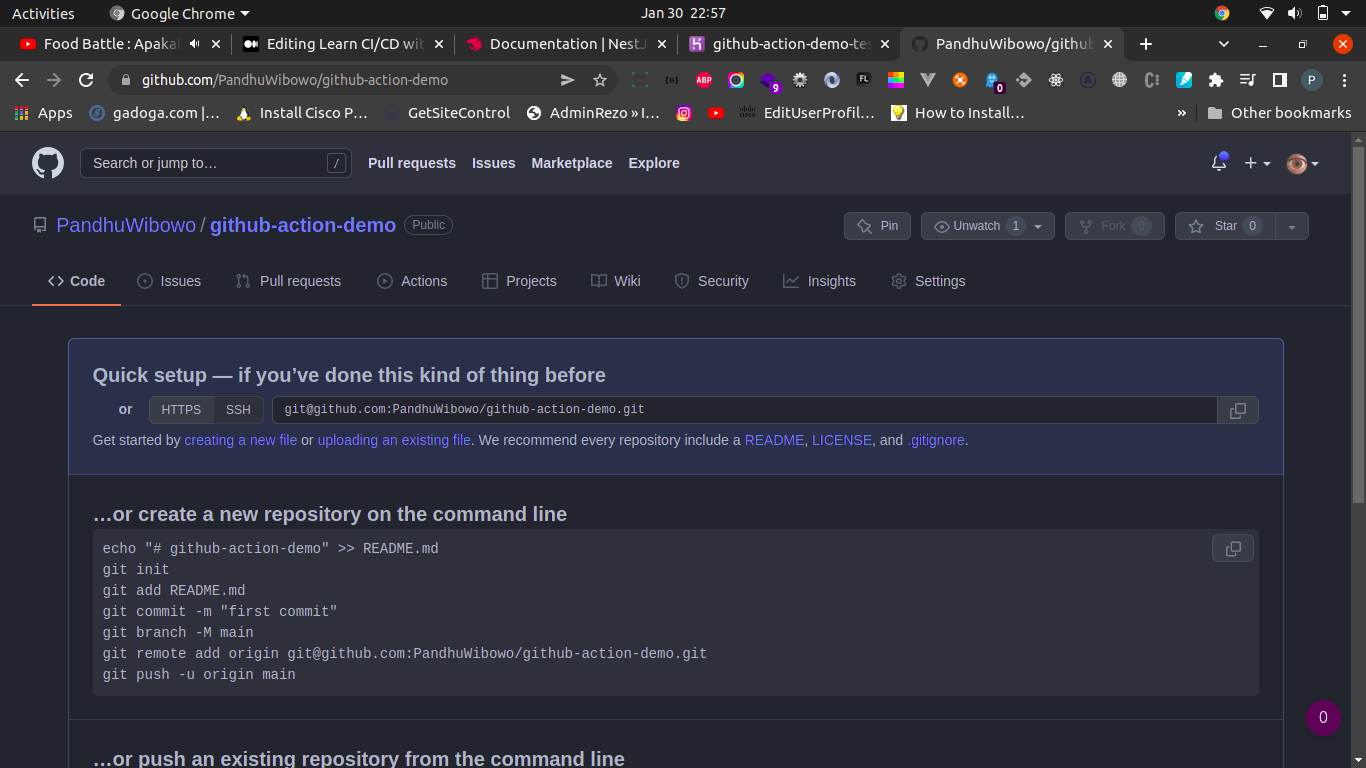Click the AdBlock Plus extension icon
This screenshot has height=768, width=1366.
[x=704, y=80]
